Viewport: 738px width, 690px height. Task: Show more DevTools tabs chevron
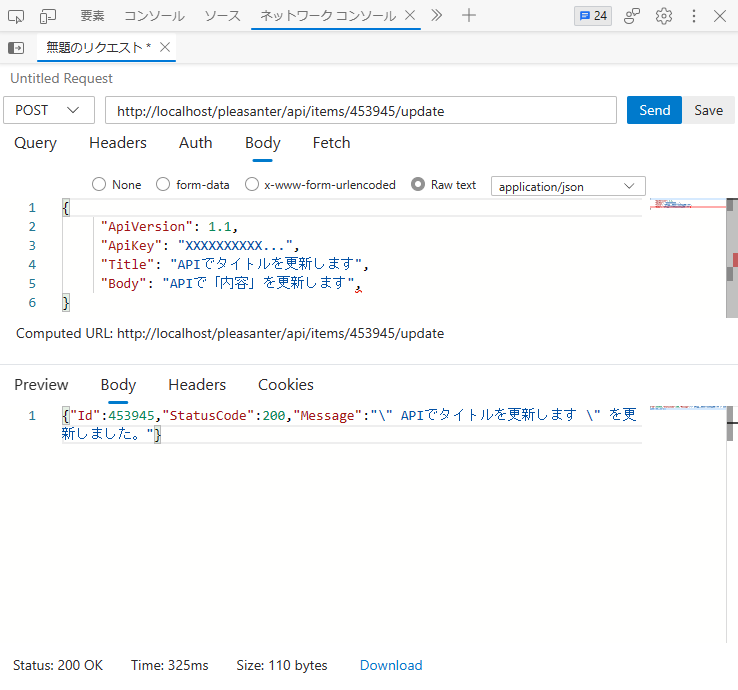436,16
